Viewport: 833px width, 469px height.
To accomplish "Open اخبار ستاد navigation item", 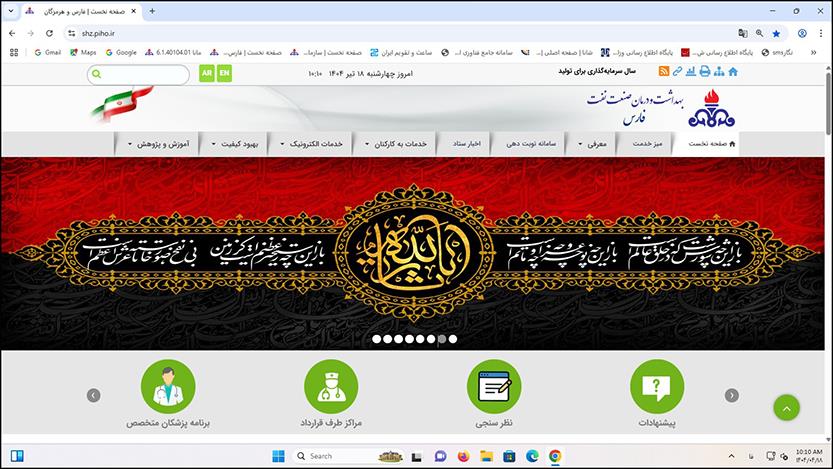I will coord(466,143).
